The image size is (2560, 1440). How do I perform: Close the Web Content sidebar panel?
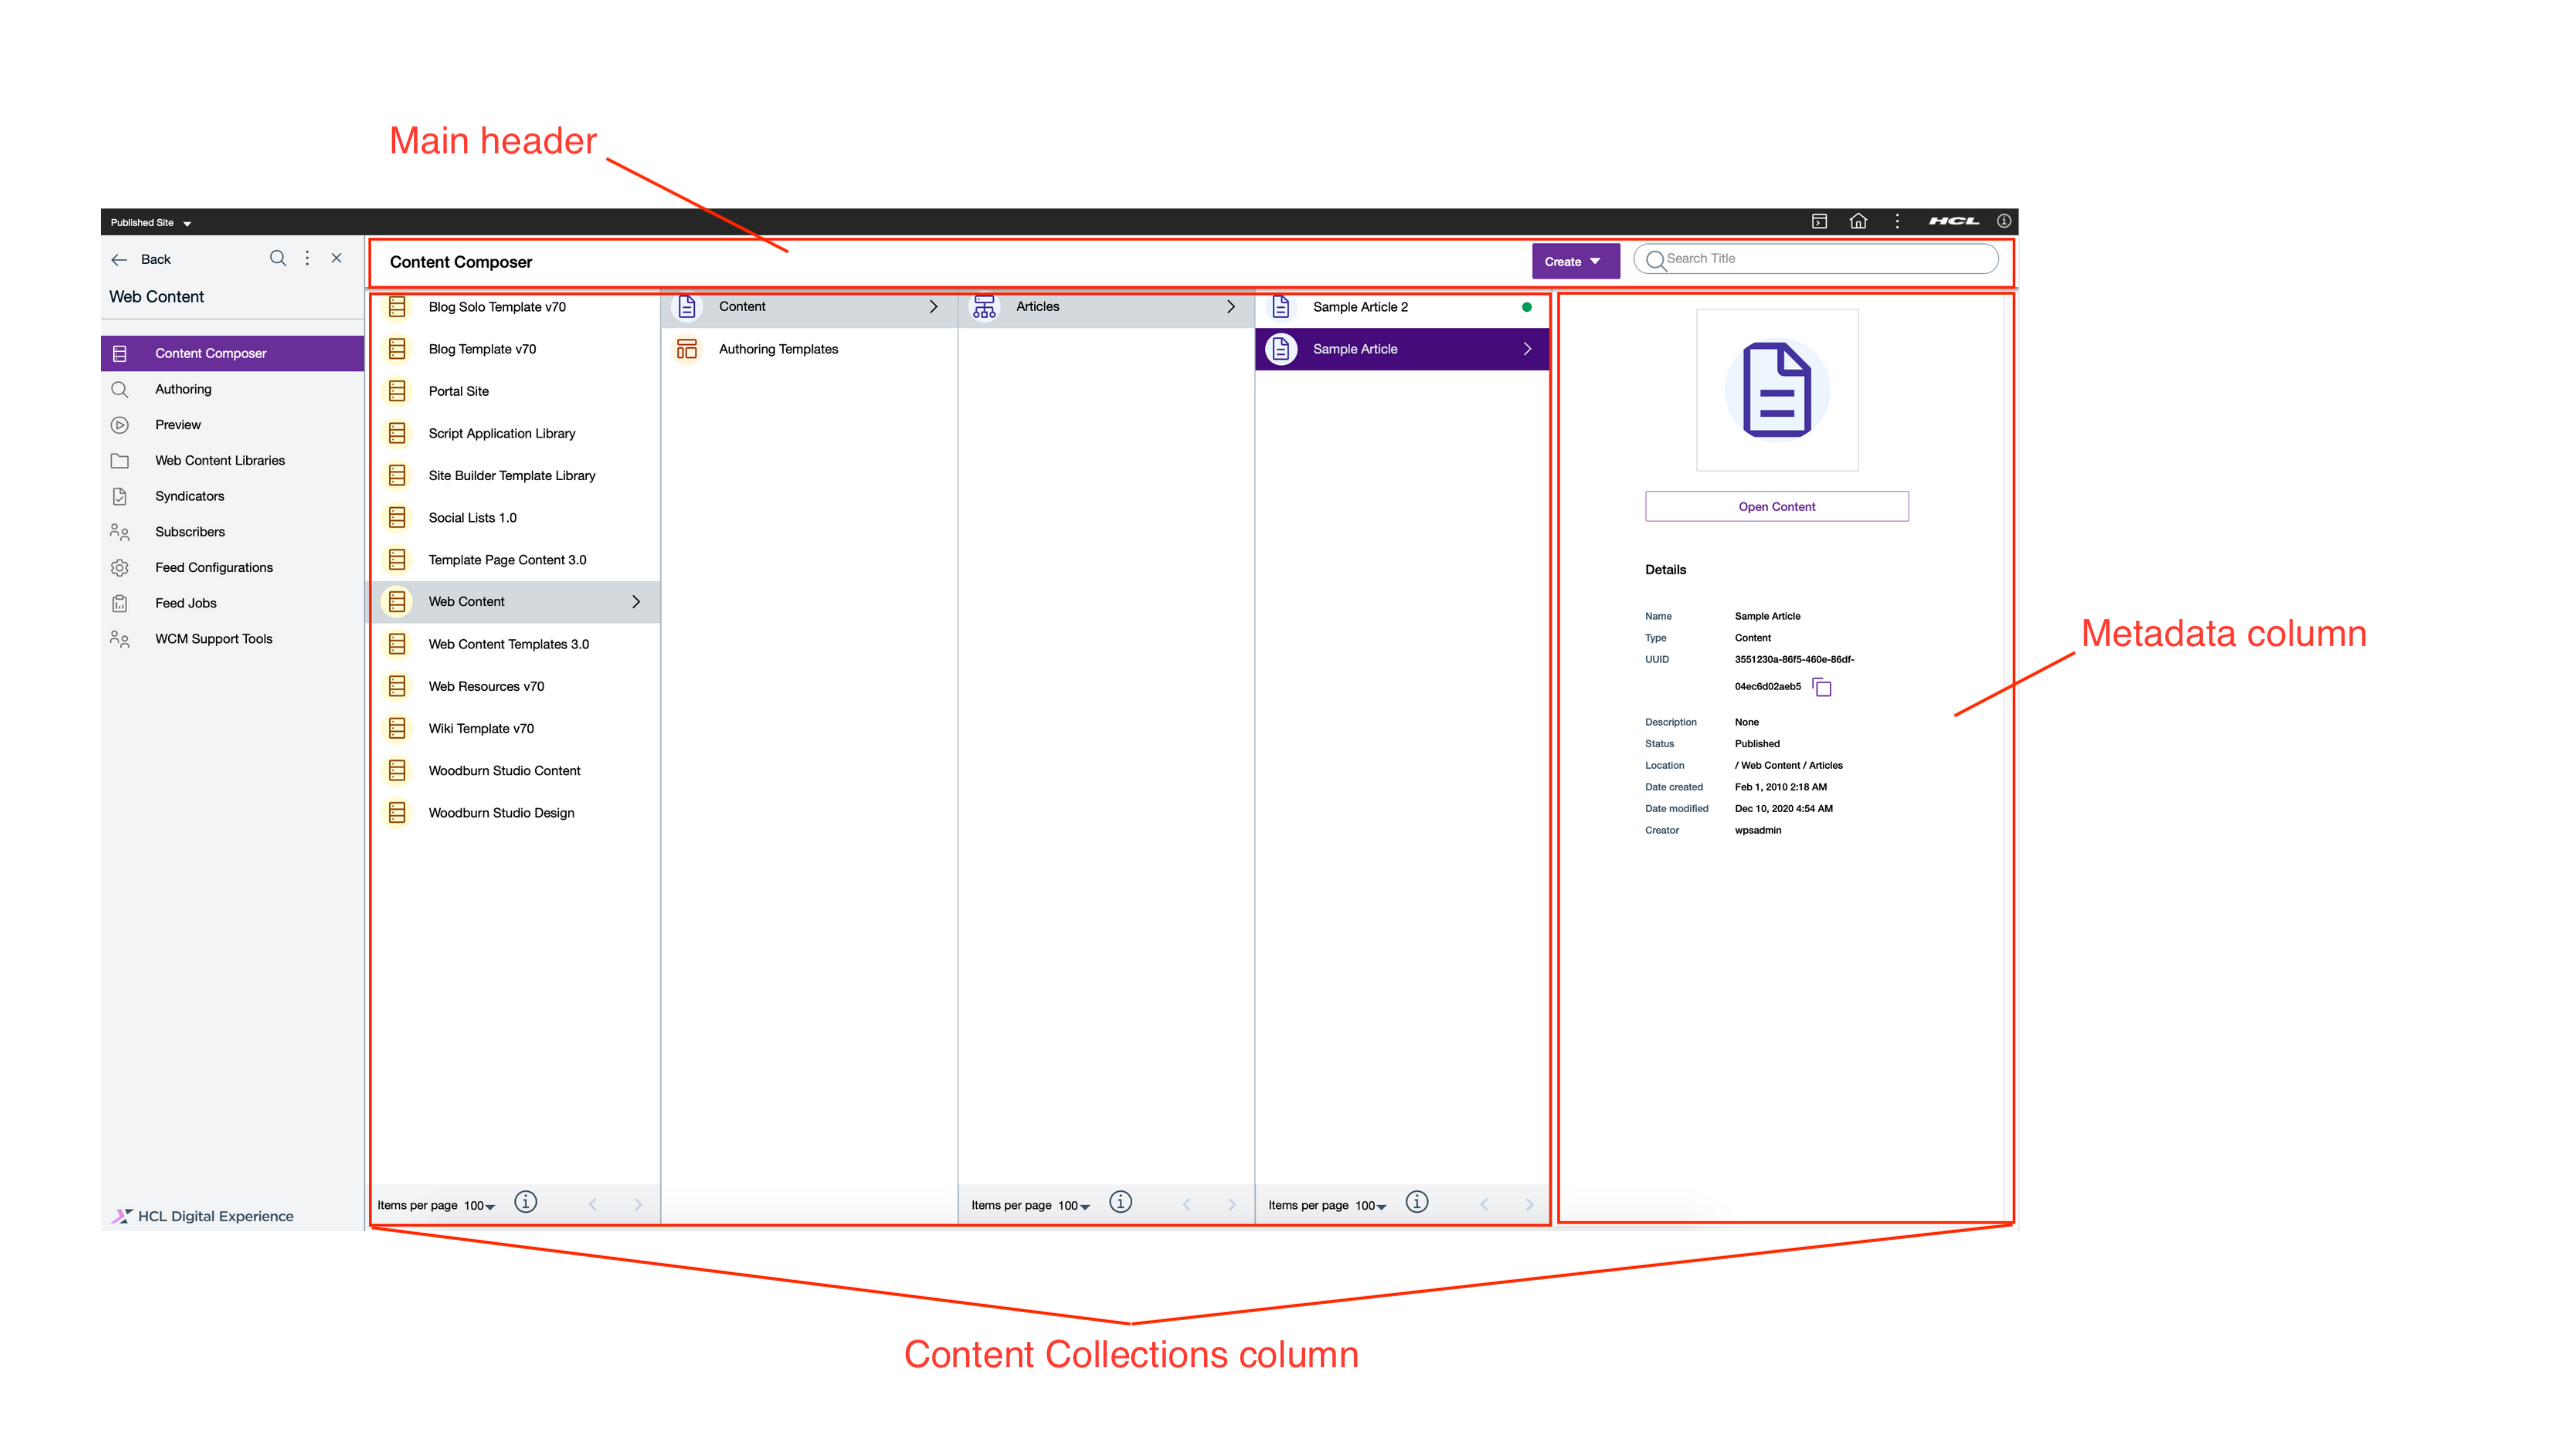pyautogui.click(x=337, y=258)
